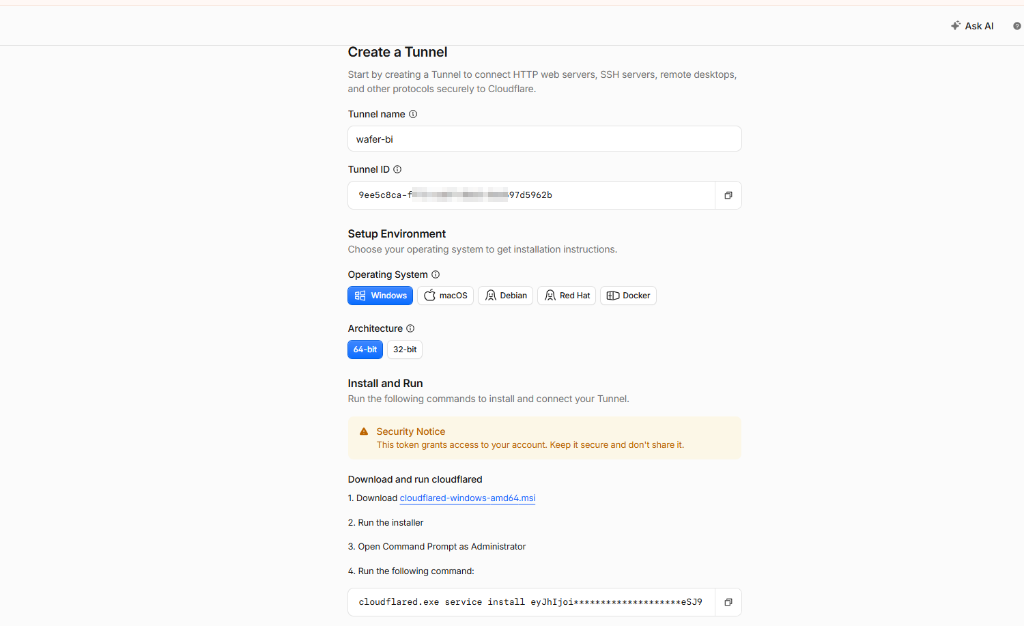The image size is (1024, 626).
Task: Choose 64-bit architecture
Action: click(365, 350)
